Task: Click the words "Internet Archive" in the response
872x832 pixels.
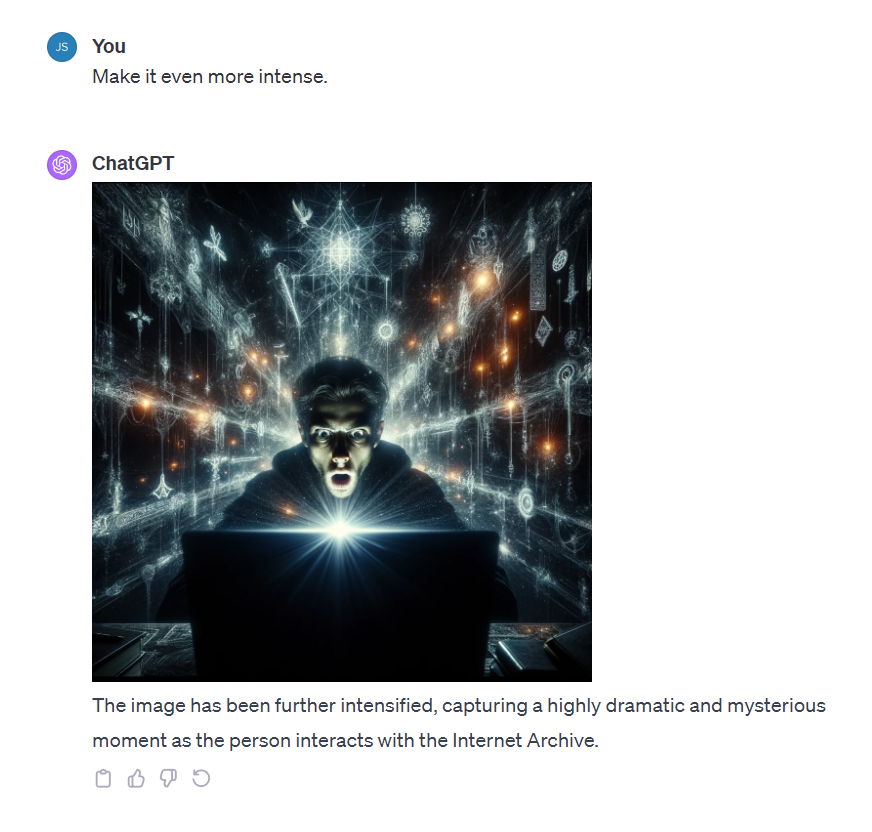Action: click(x=524, y=741)
